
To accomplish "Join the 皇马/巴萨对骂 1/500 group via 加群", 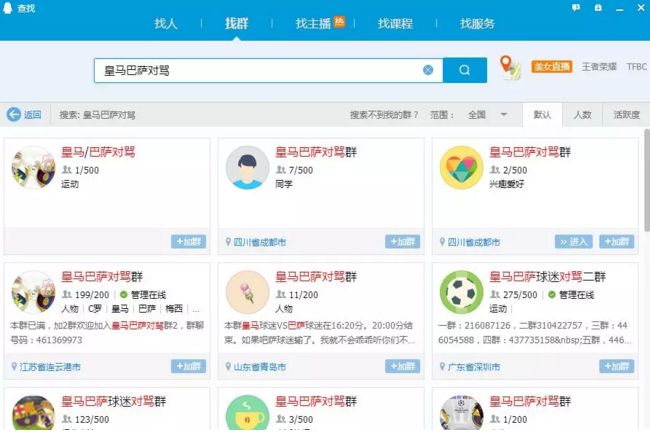I will pos(189,242).
